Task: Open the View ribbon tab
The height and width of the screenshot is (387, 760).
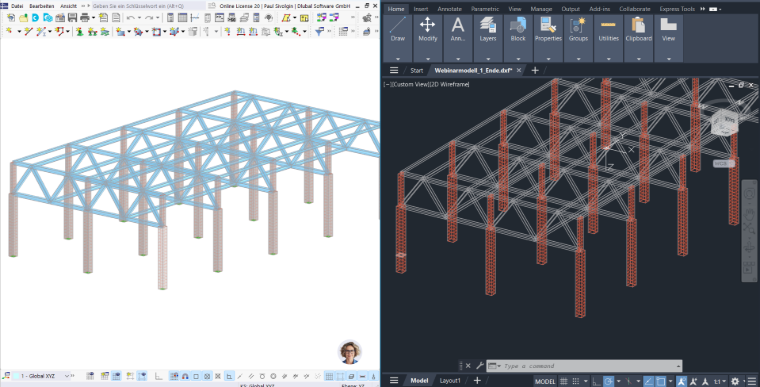Action: click(x=514, y=9)
